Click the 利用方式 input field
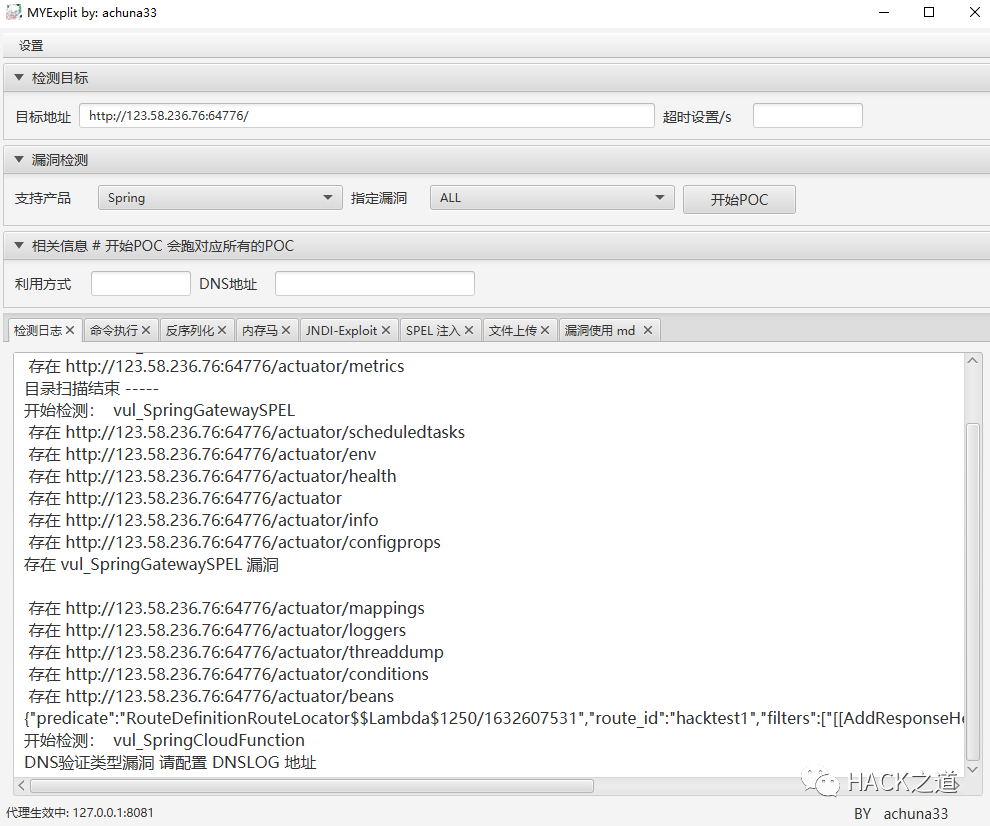990x826 pixels. coord(141,284)
